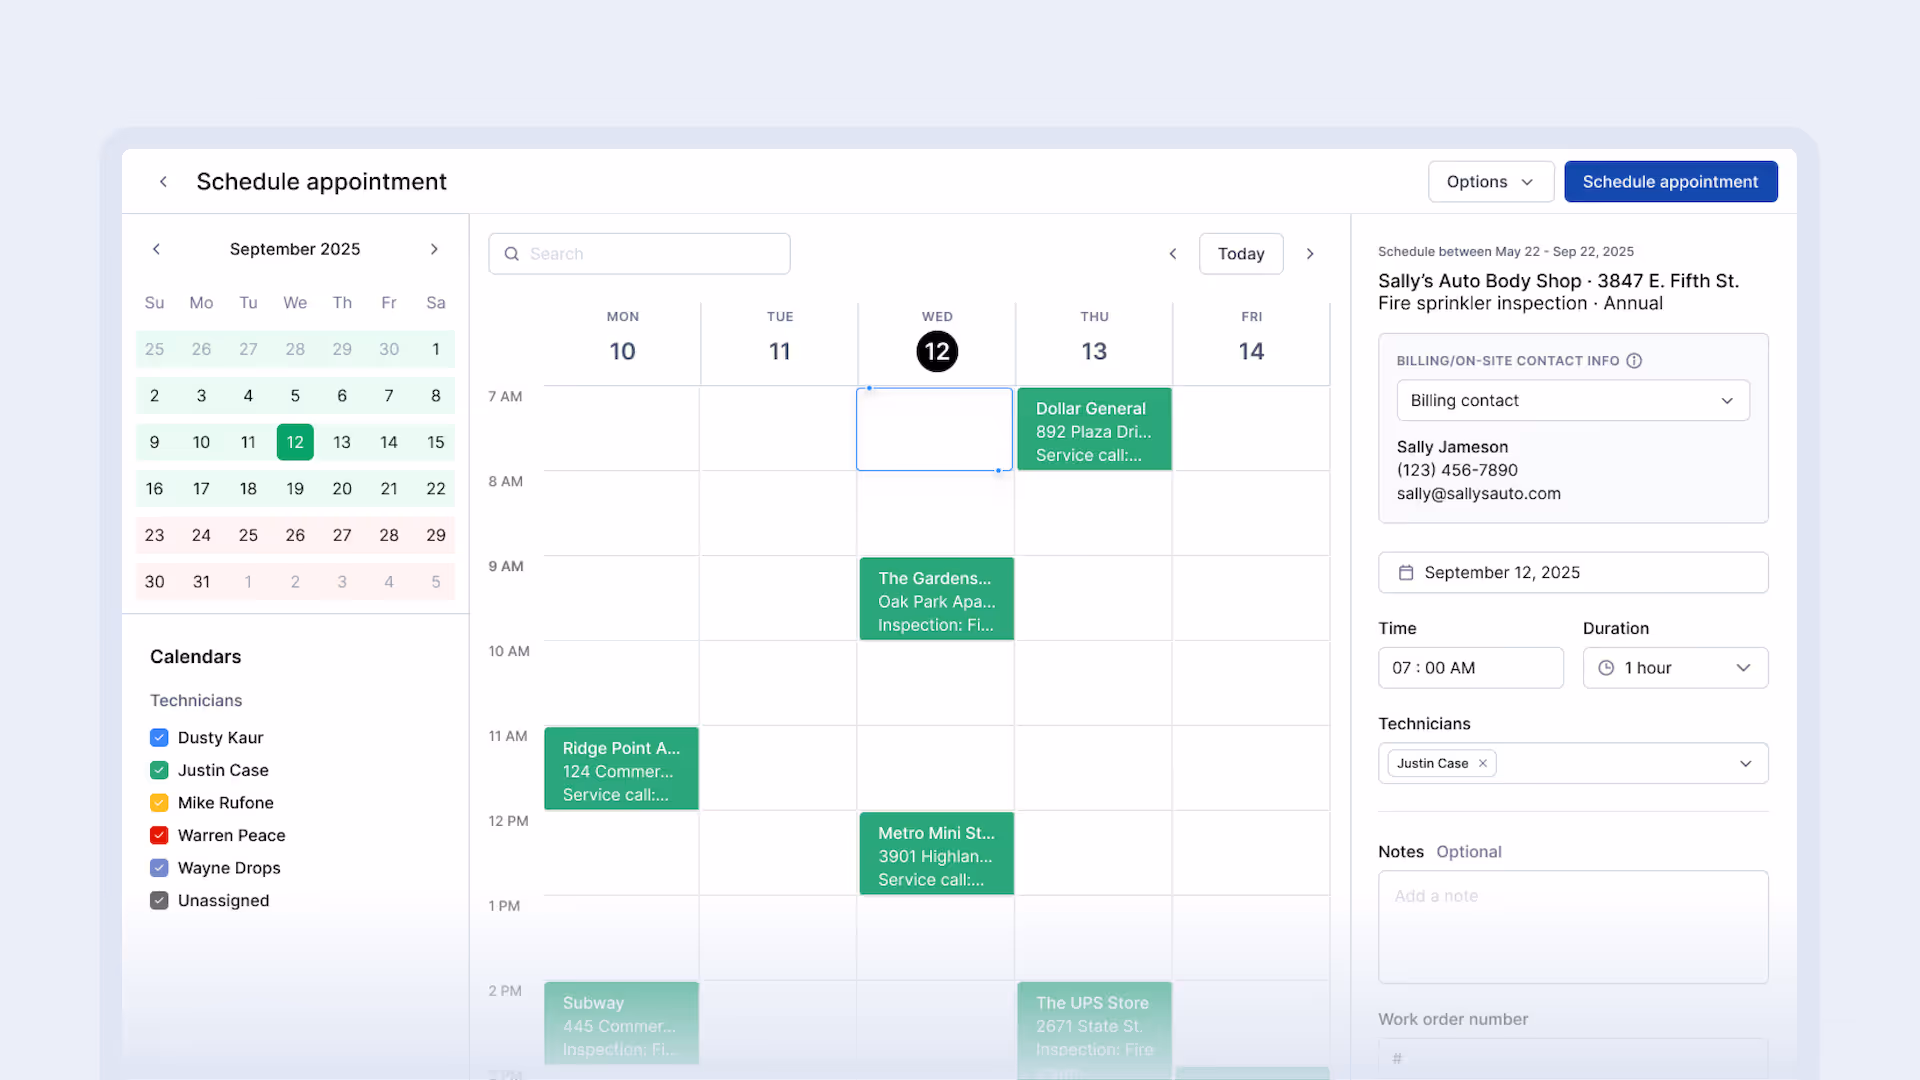Click next week arrow beside Today
This screenshot has width=1920, height=1080.
(1310, 254)
